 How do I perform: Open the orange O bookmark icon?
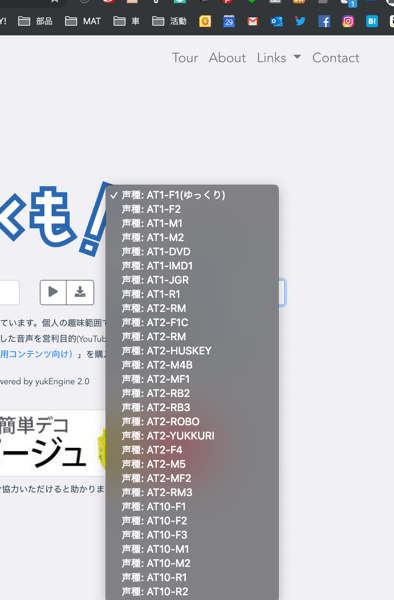point(205,21)
